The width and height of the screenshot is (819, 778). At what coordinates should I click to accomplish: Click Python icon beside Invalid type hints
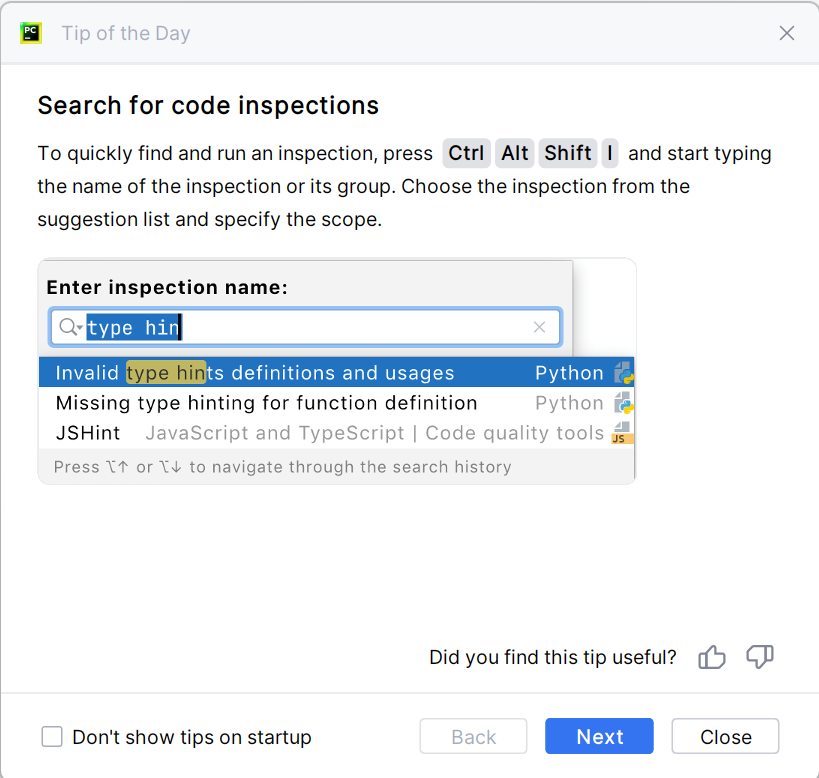pos(624,373)
